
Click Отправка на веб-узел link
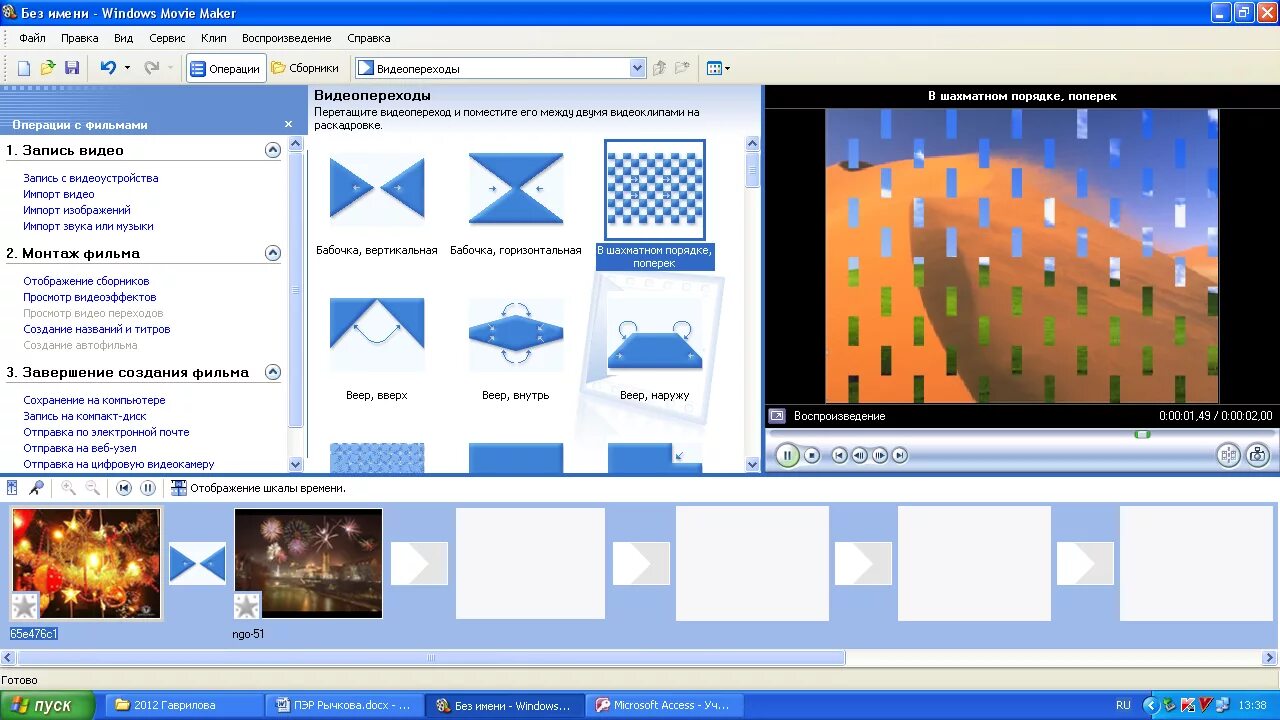coord(80,448)
